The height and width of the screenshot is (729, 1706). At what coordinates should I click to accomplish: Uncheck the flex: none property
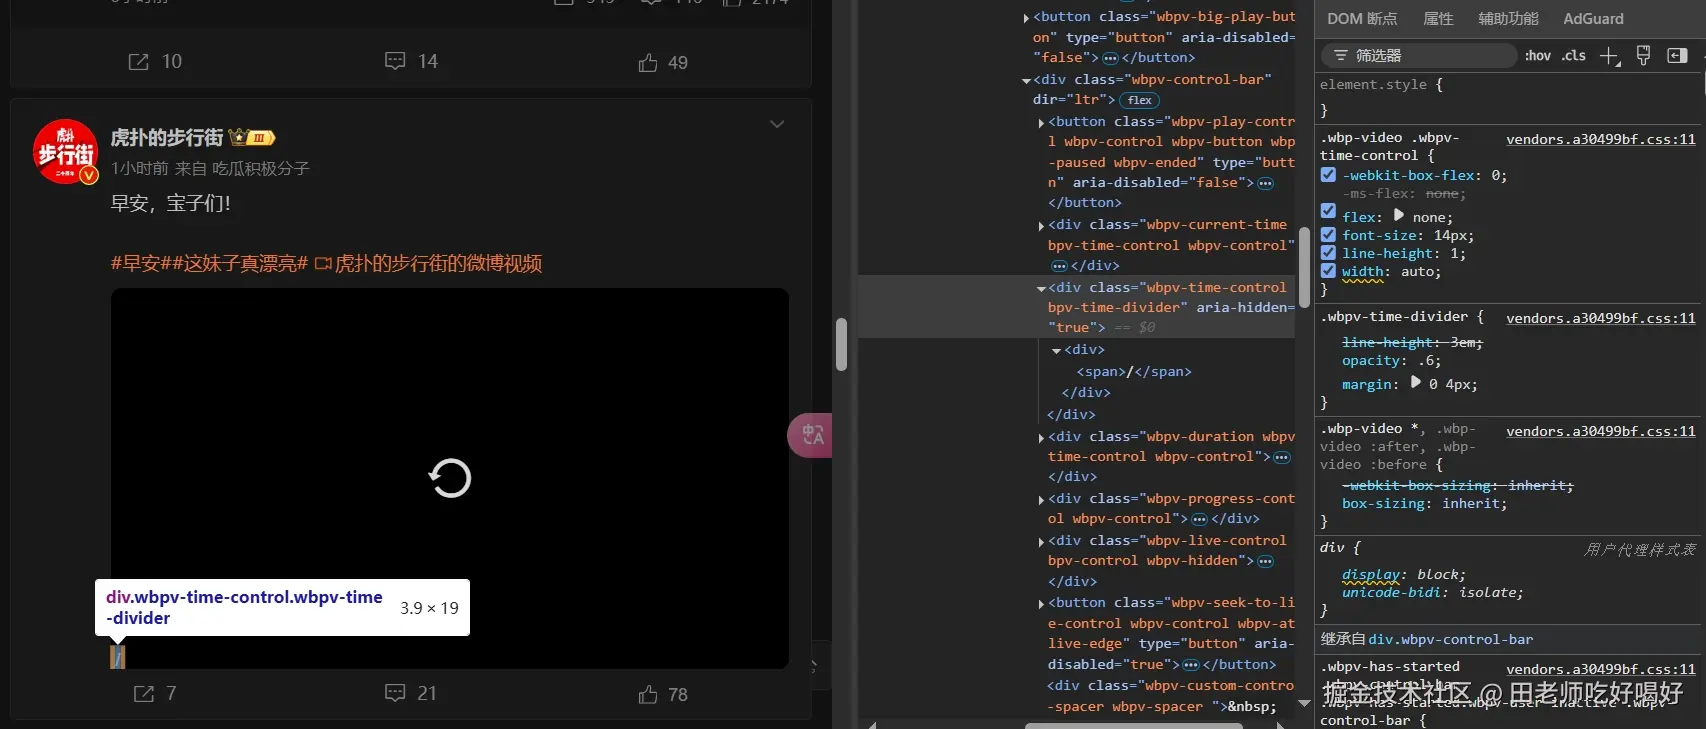coord(1328,211)
